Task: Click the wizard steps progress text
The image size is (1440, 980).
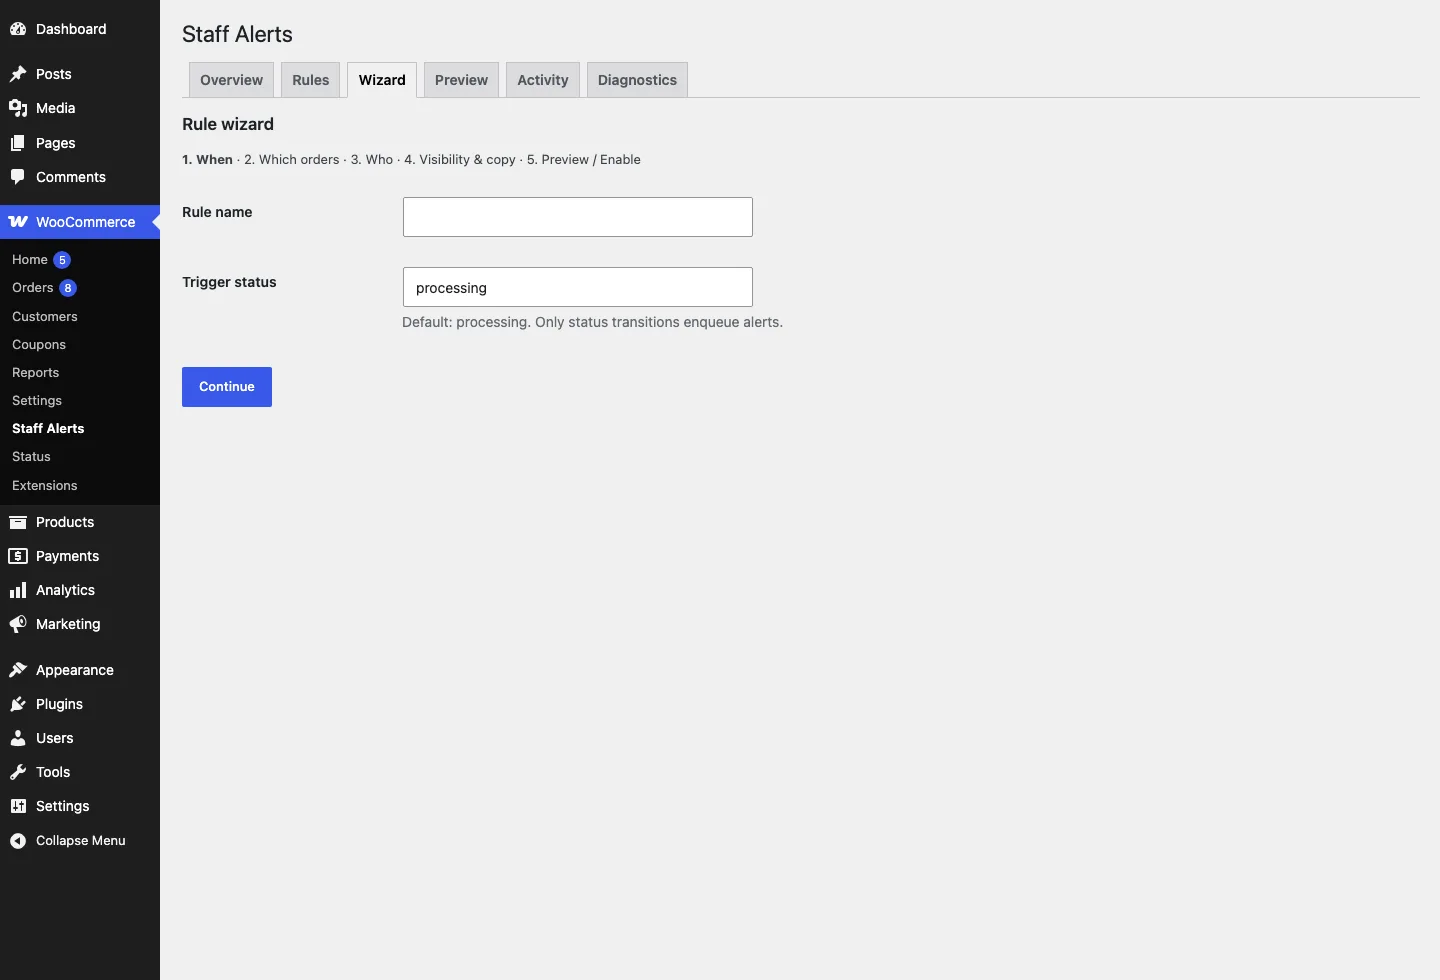Action: click(411, 159)
